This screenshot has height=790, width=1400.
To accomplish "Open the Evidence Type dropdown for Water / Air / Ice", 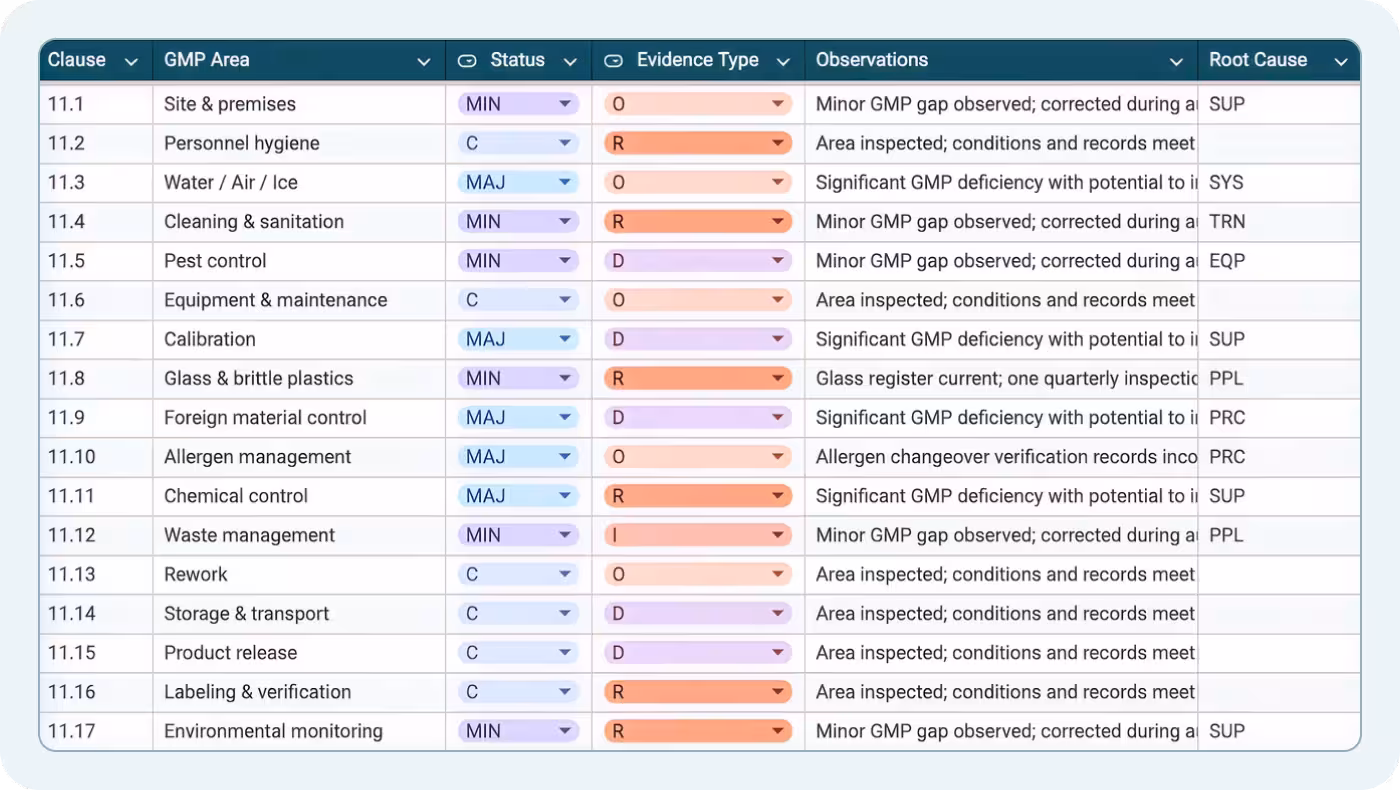I will (x=781, y=182).
